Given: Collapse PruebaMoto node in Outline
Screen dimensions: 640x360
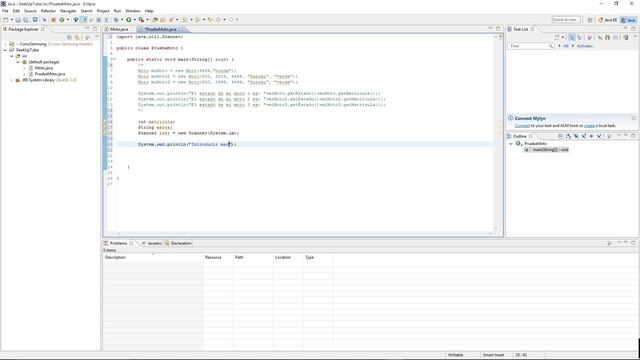Looking at the screenshot, I should (511, 144).
